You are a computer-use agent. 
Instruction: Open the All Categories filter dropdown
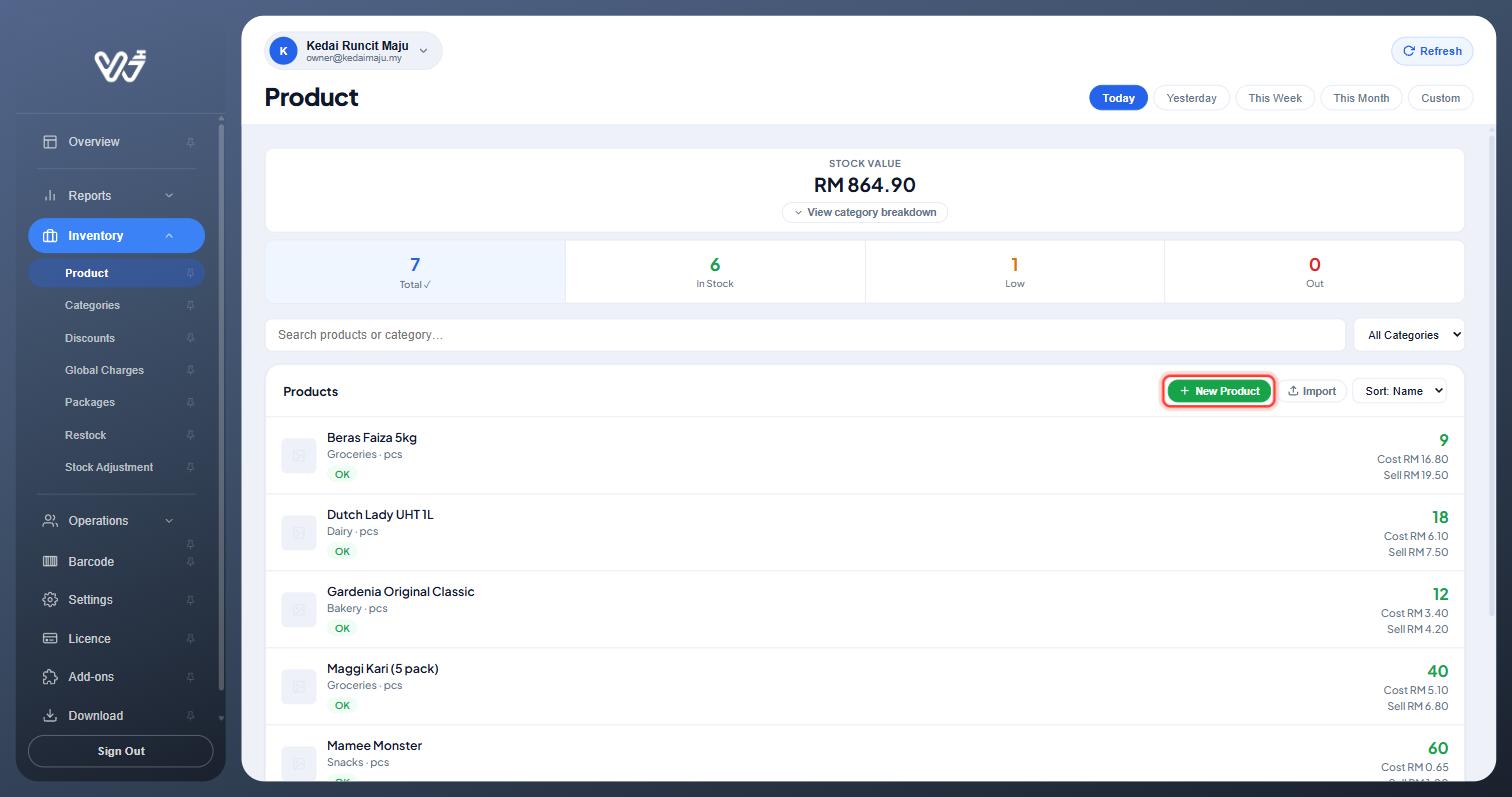pos(1409,335)
